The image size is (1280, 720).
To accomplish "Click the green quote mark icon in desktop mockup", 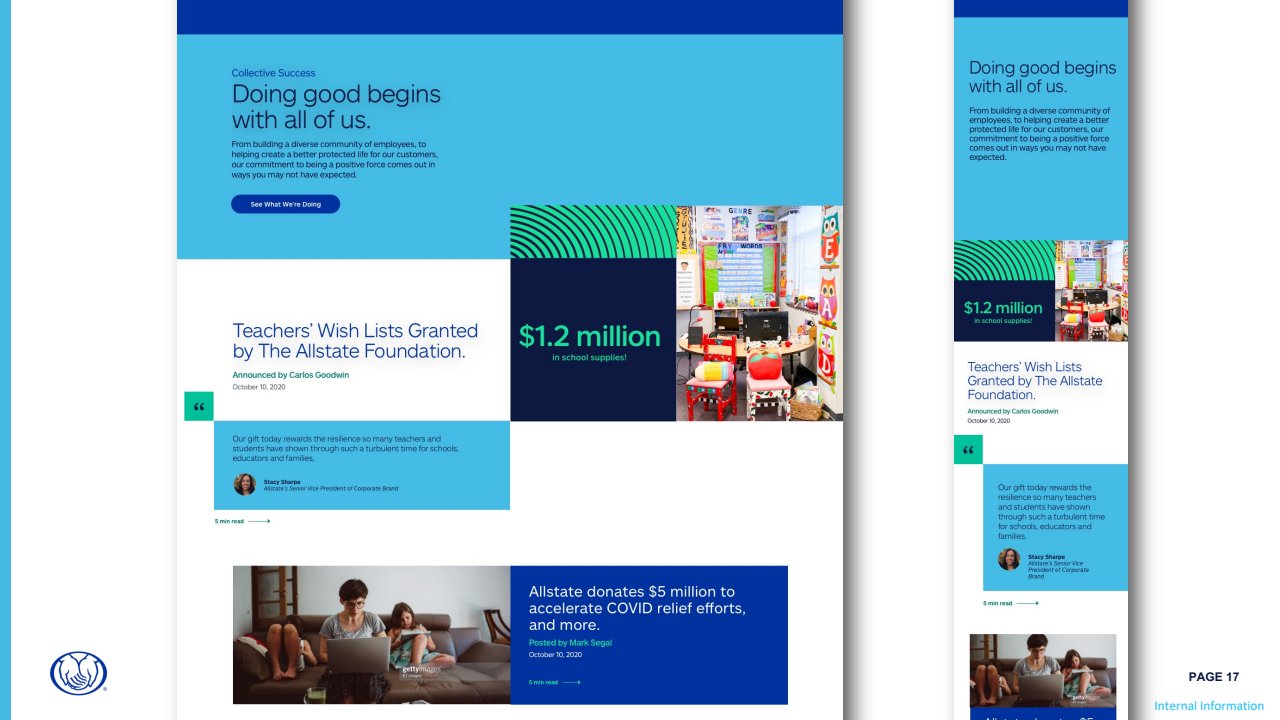I will pyautogui.click(x=199, y=406).
